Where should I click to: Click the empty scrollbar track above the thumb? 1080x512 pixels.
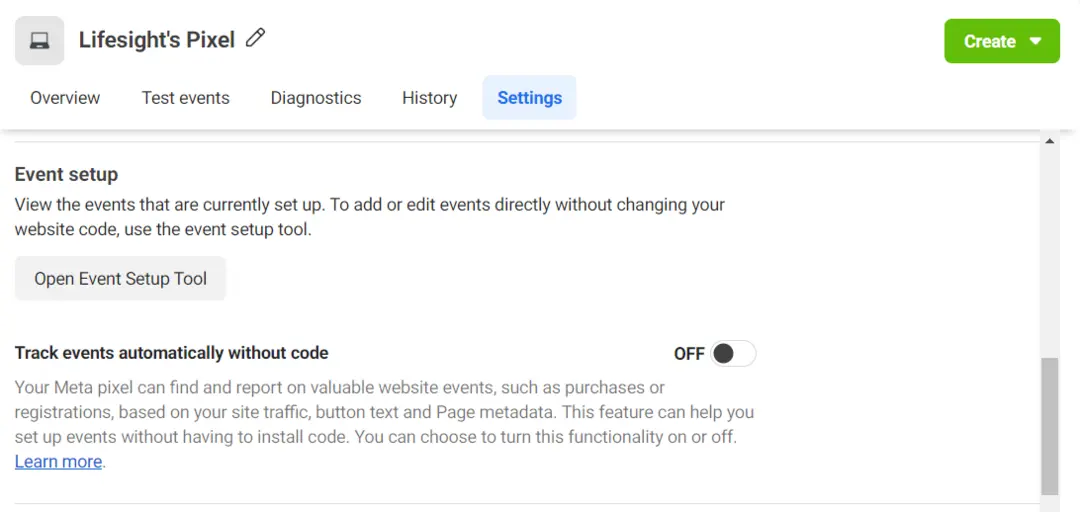pos(1049,252)
